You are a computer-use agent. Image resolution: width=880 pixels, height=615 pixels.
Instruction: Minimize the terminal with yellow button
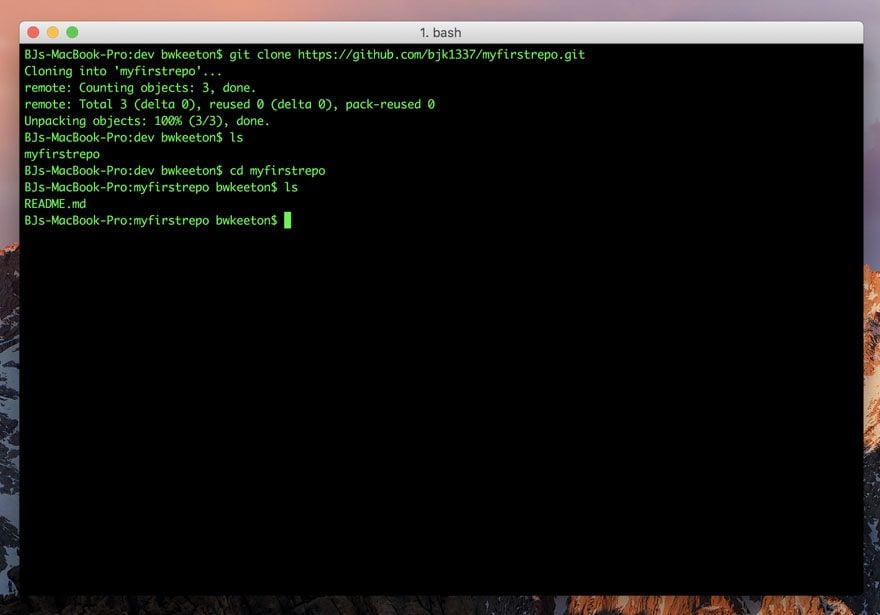click(x=53, y=33)
